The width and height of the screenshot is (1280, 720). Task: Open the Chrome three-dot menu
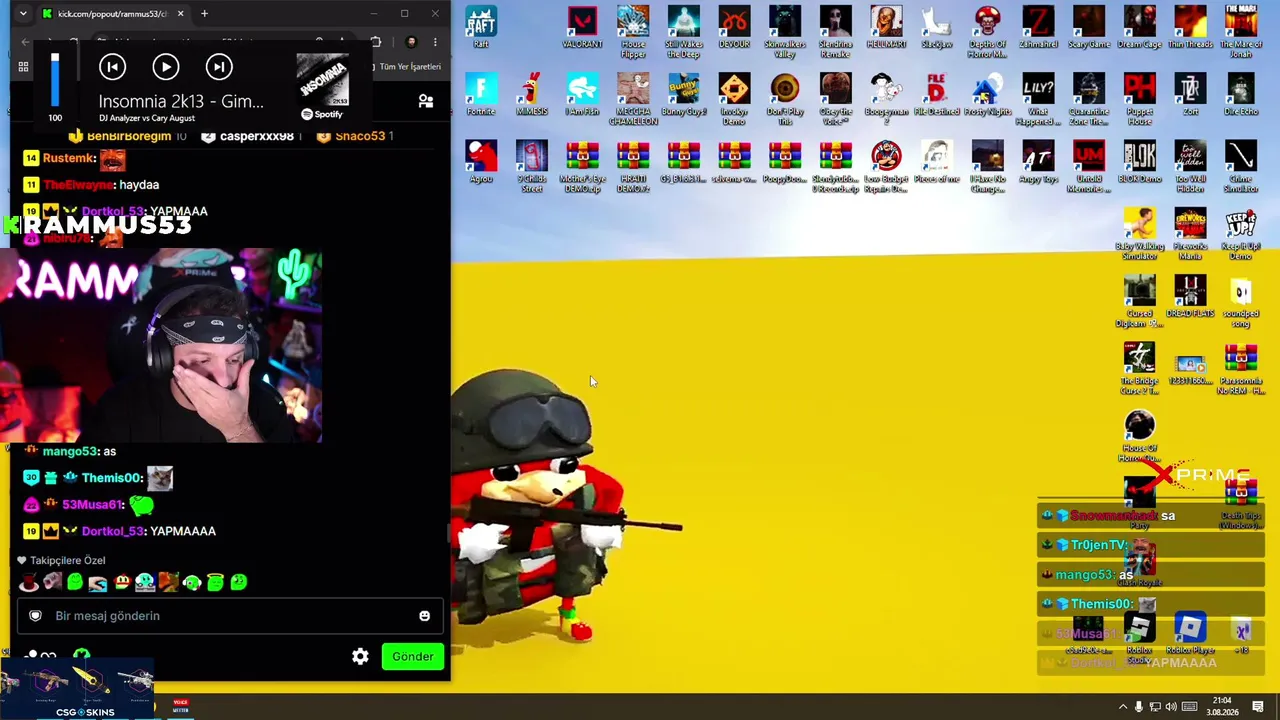(435, 42)
